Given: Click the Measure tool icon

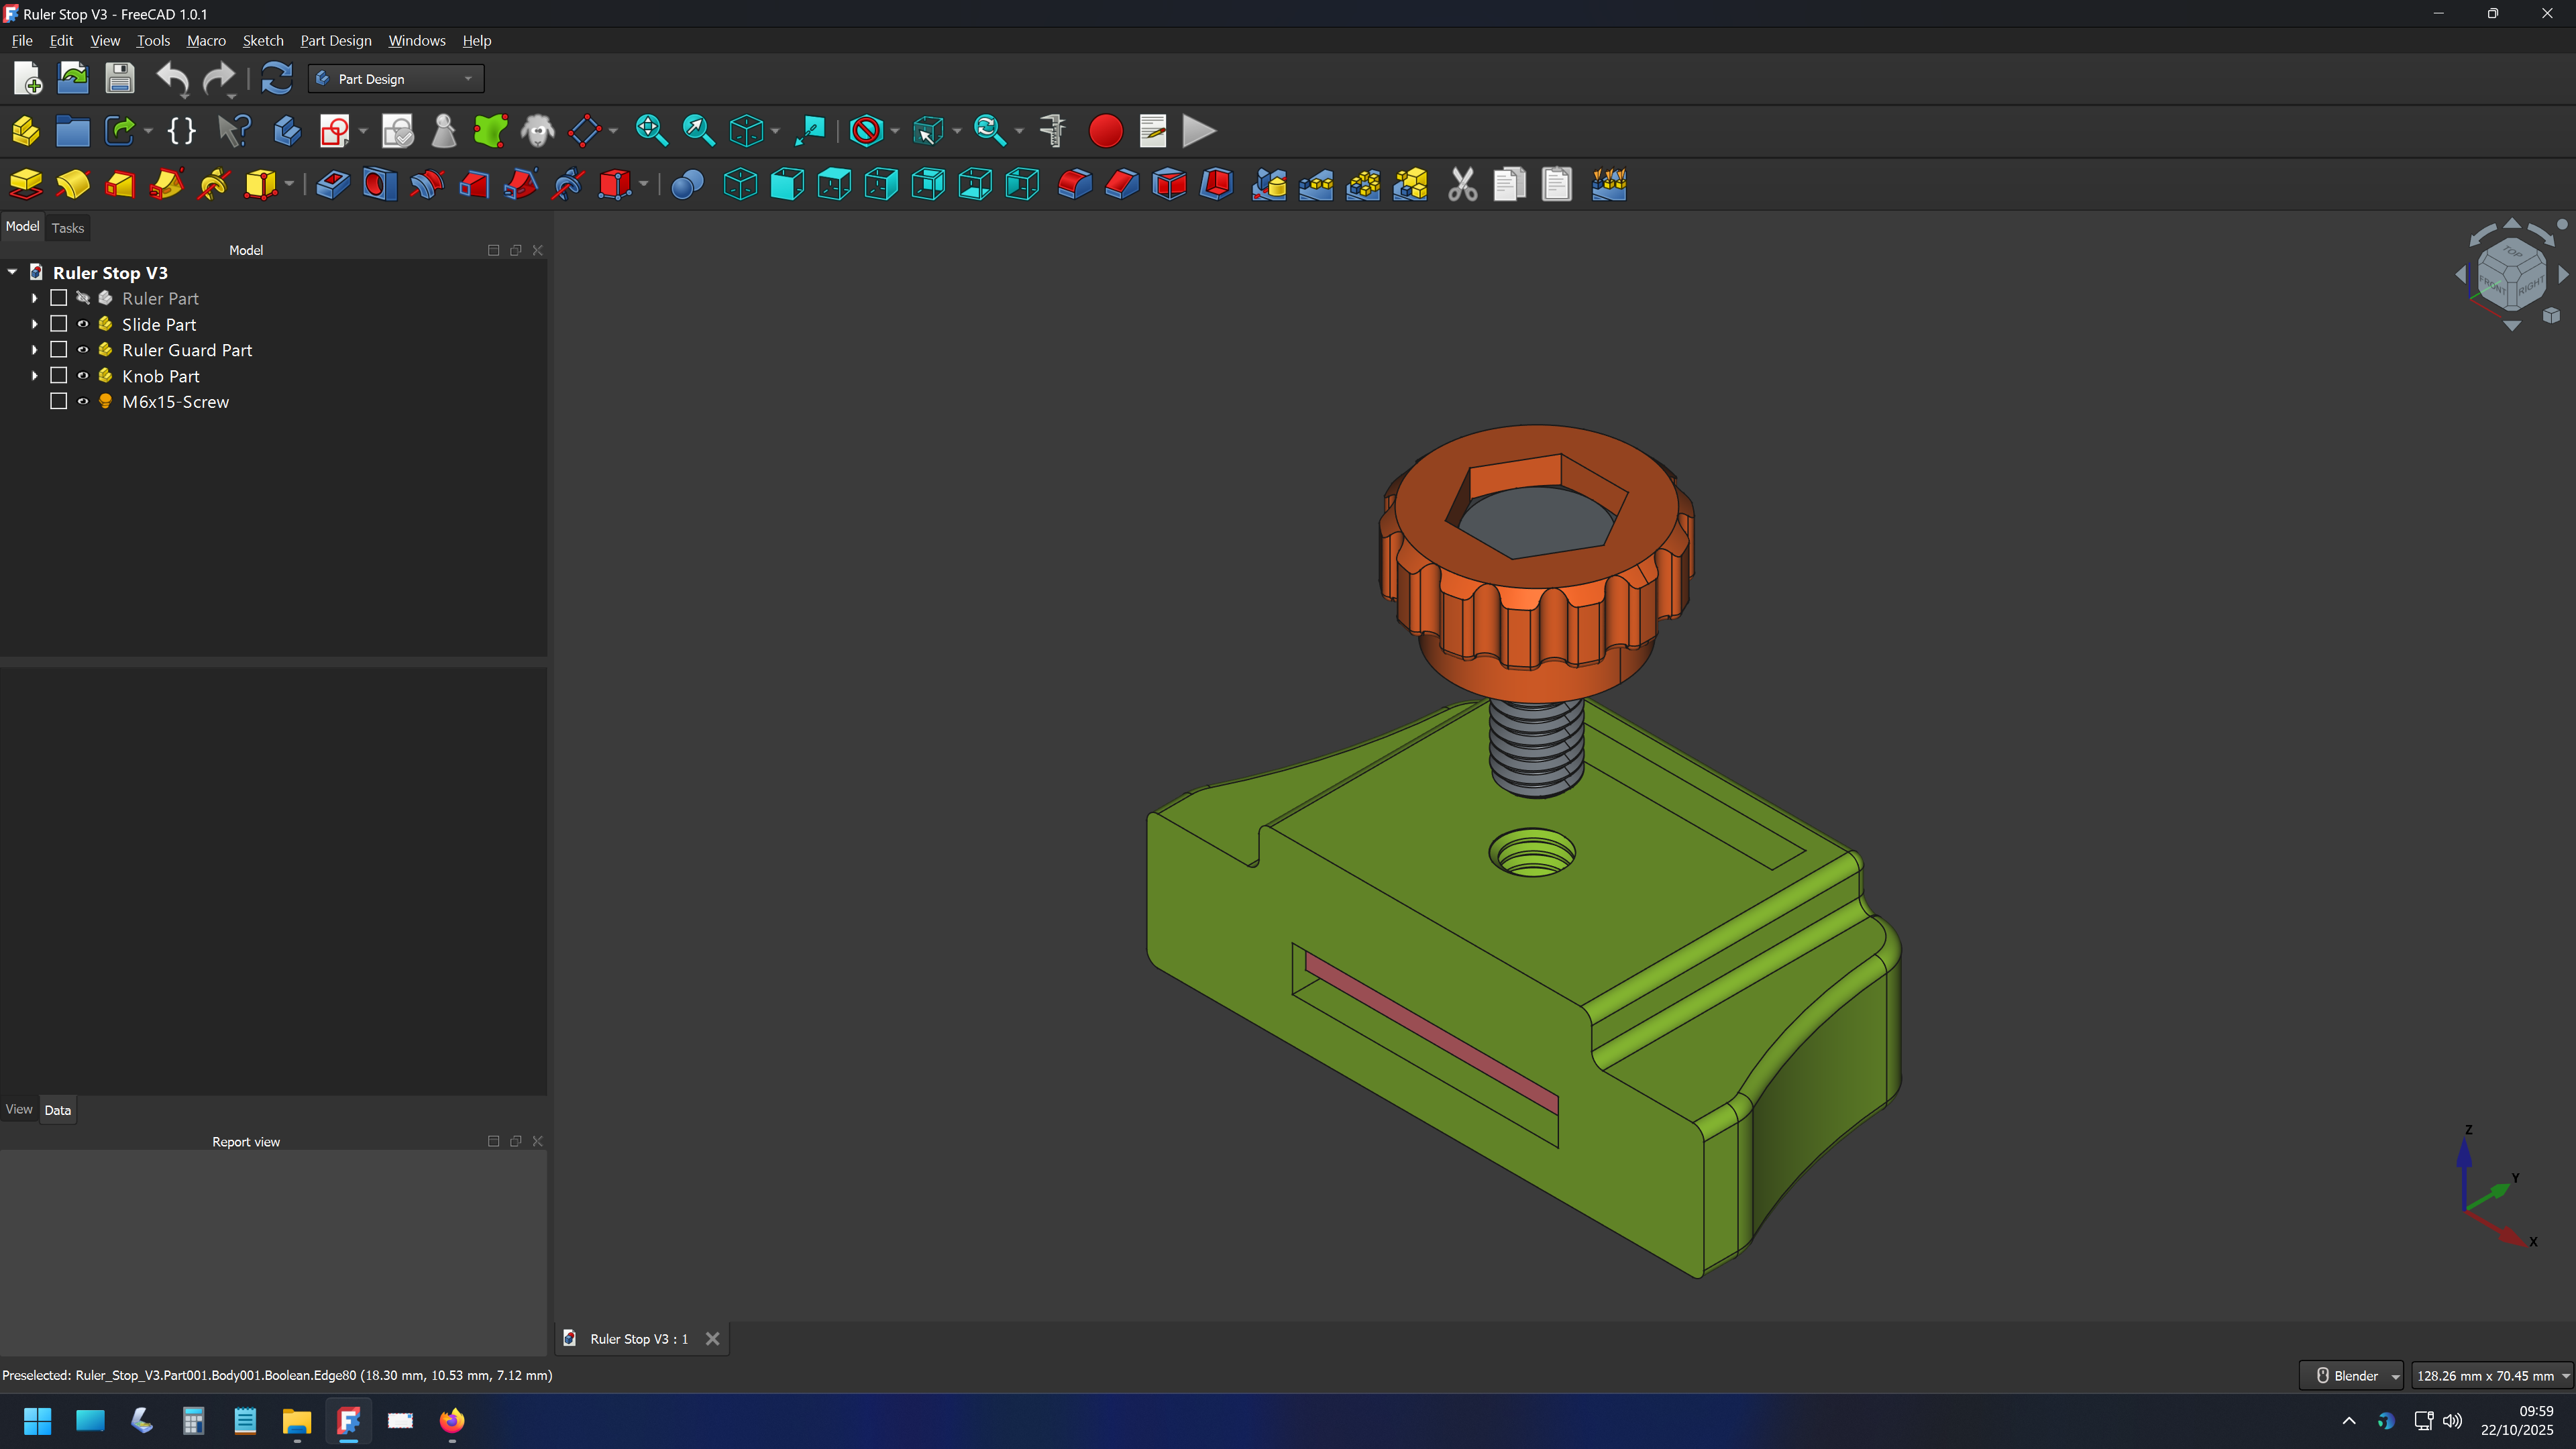Looking at the screenshot, I should point(1052,131).
